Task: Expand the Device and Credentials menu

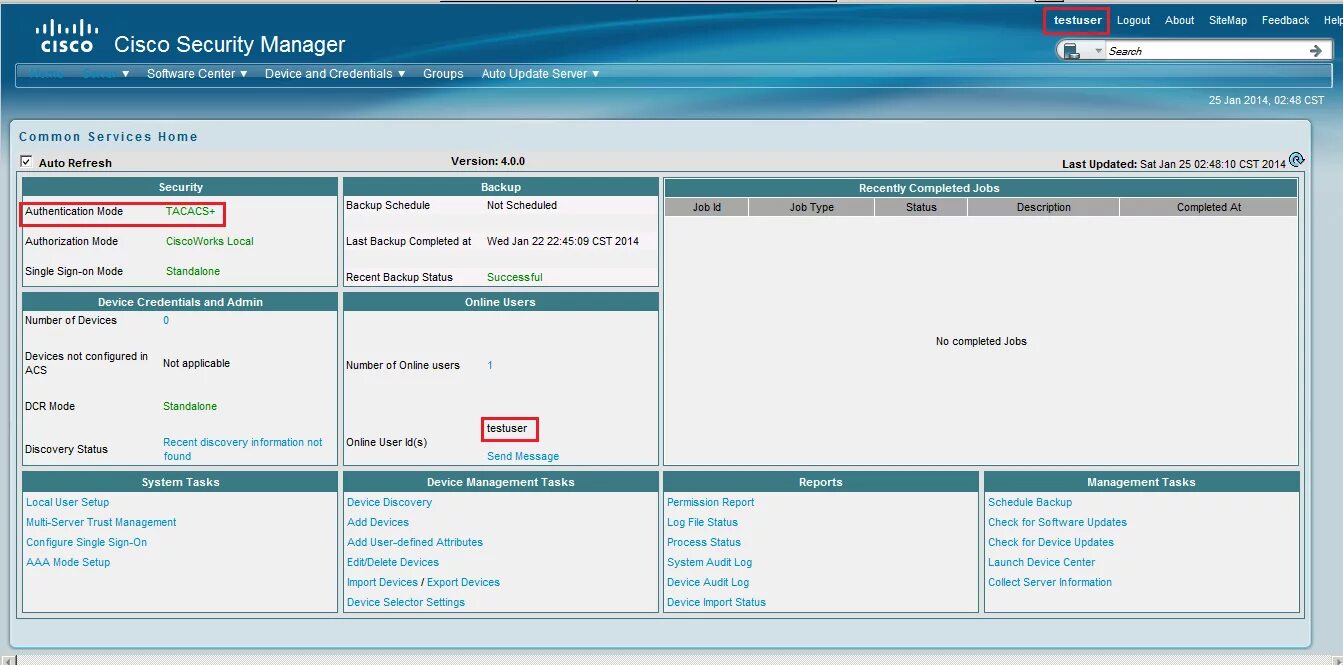Action: click(335, 73)
